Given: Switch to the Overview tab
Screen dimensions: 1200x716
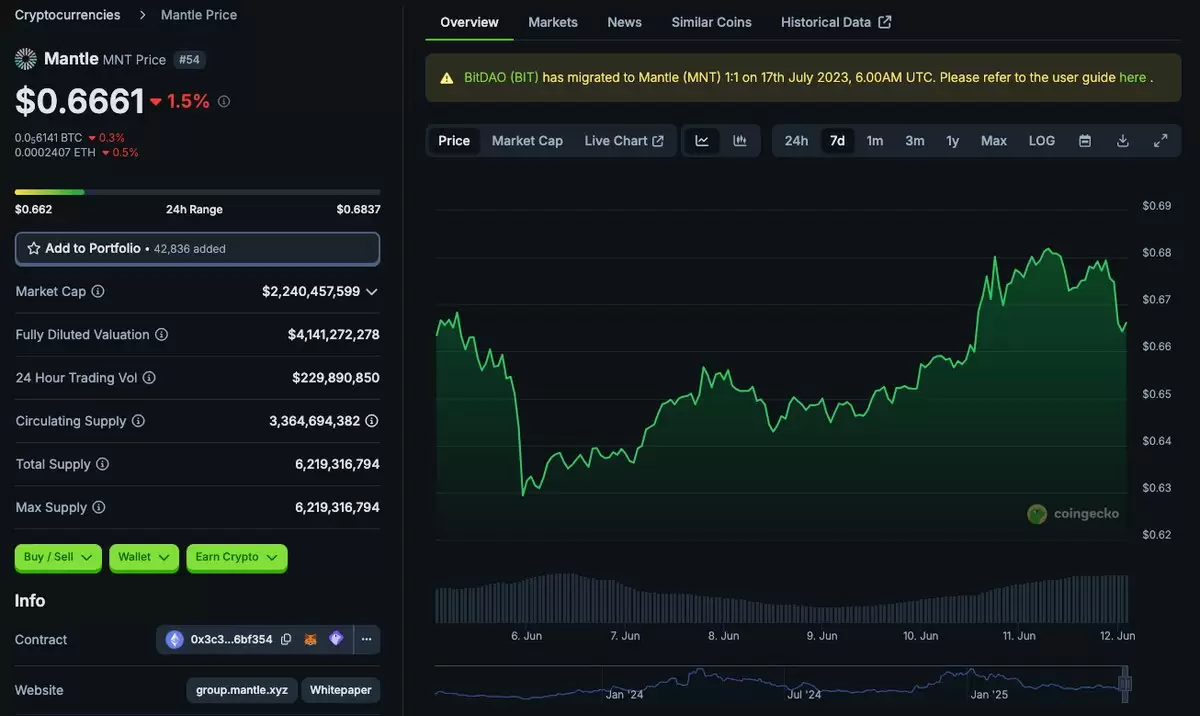Looking at the screenshot, I should tap(469, 22).
